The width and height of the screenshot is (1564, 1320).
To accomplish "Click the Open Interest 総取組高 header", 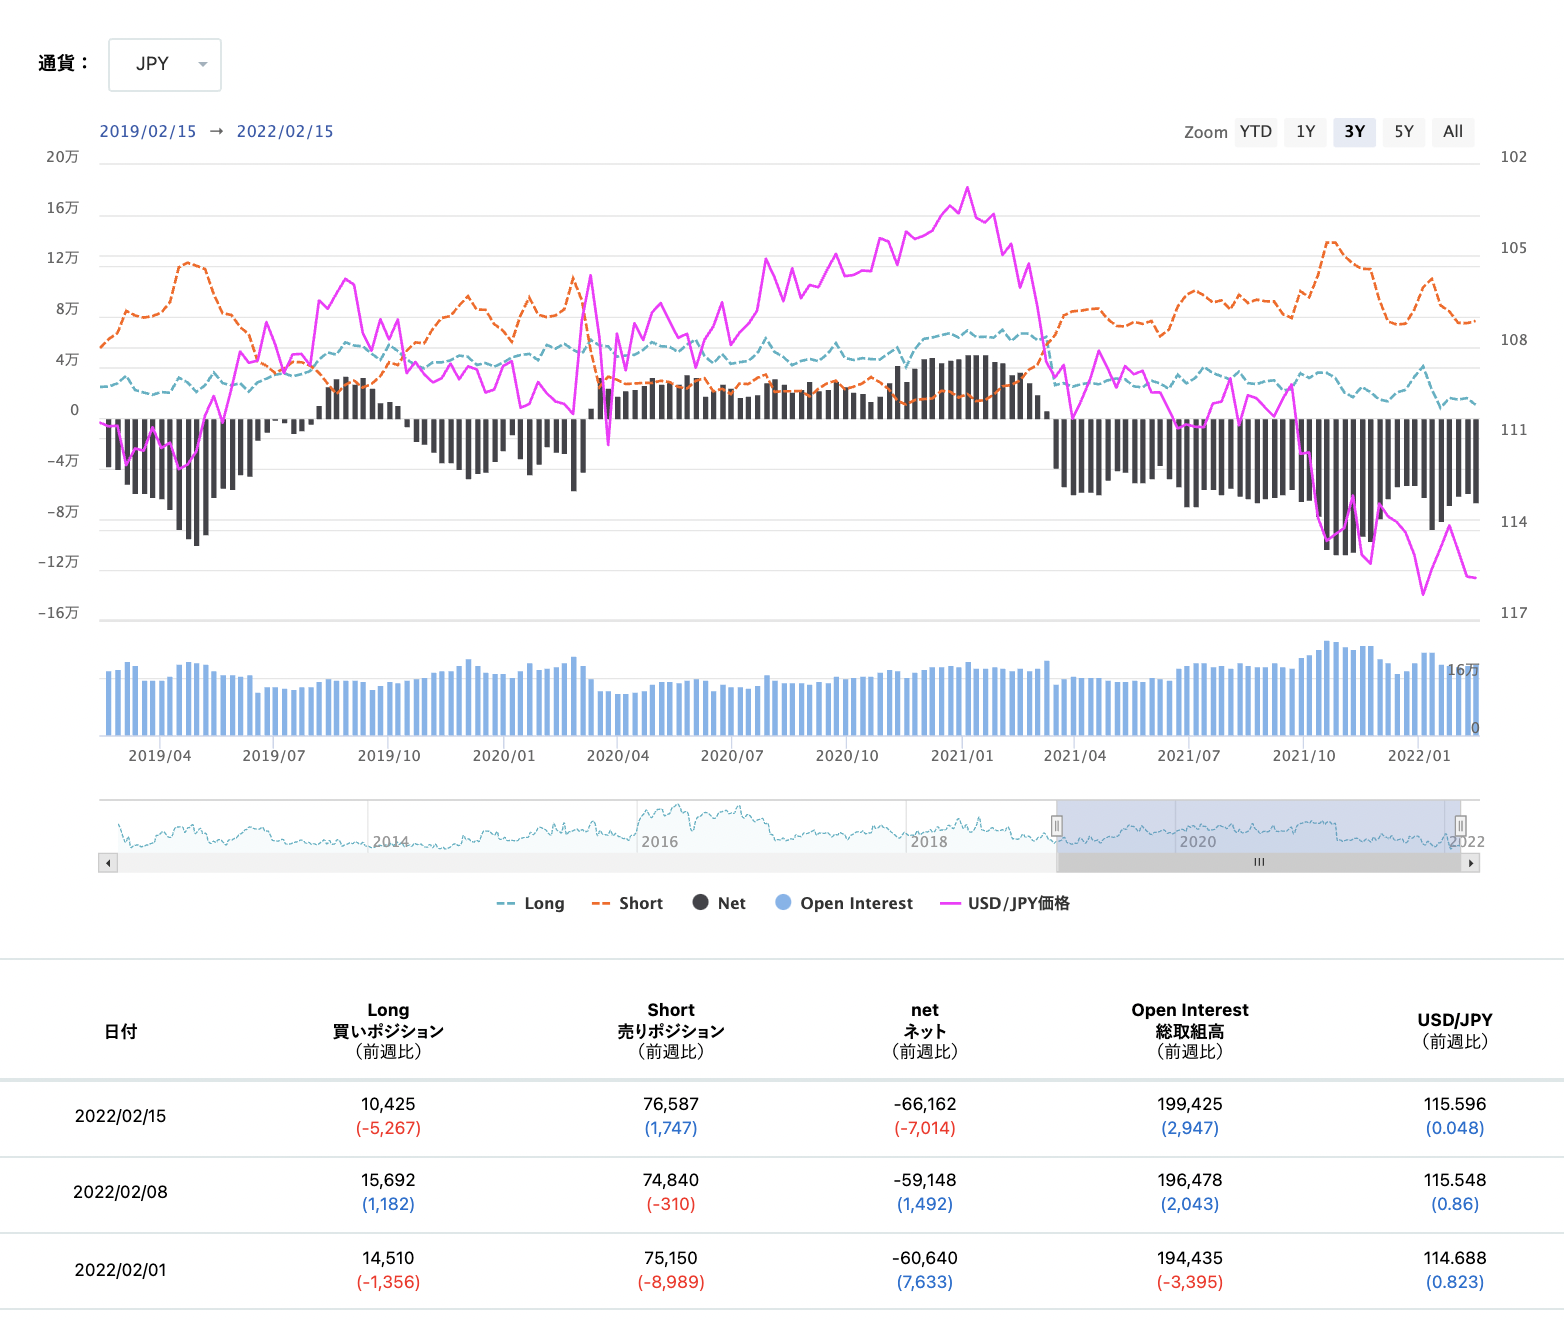I will click(x=1190, y=1031).
